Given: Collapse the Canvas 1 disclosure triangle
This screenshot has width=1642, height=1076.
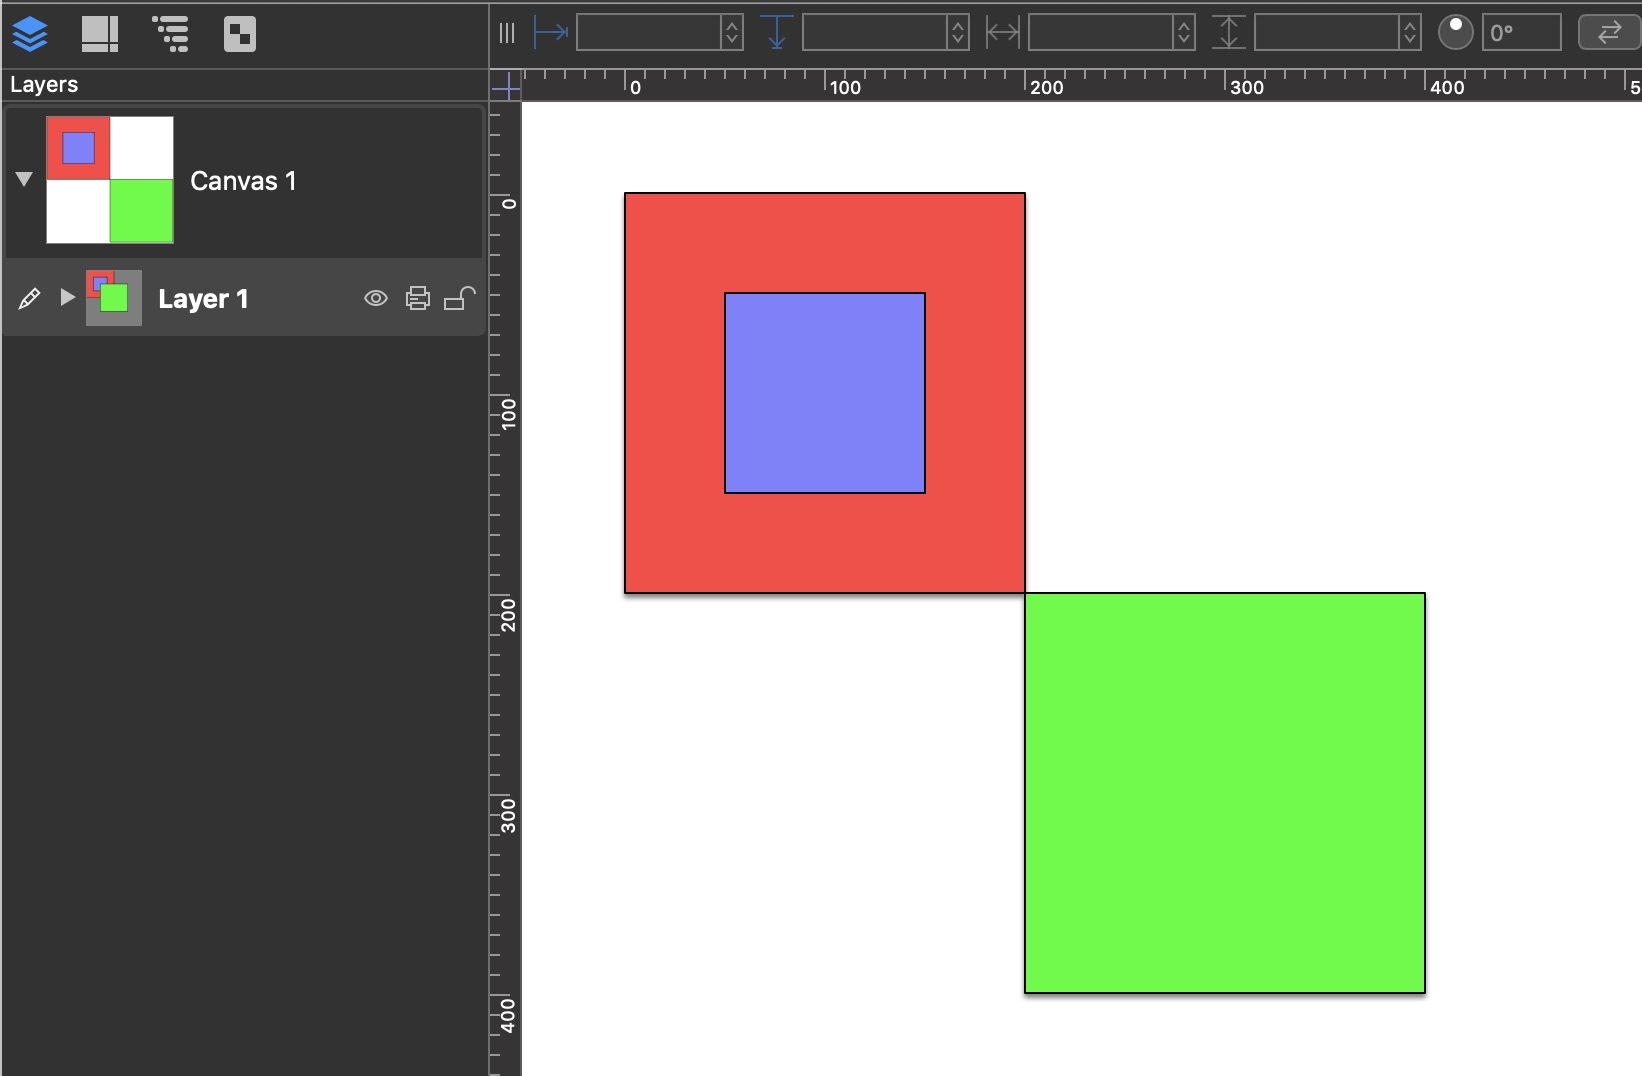Looking at the screenshot, I should tap(25, 179).
